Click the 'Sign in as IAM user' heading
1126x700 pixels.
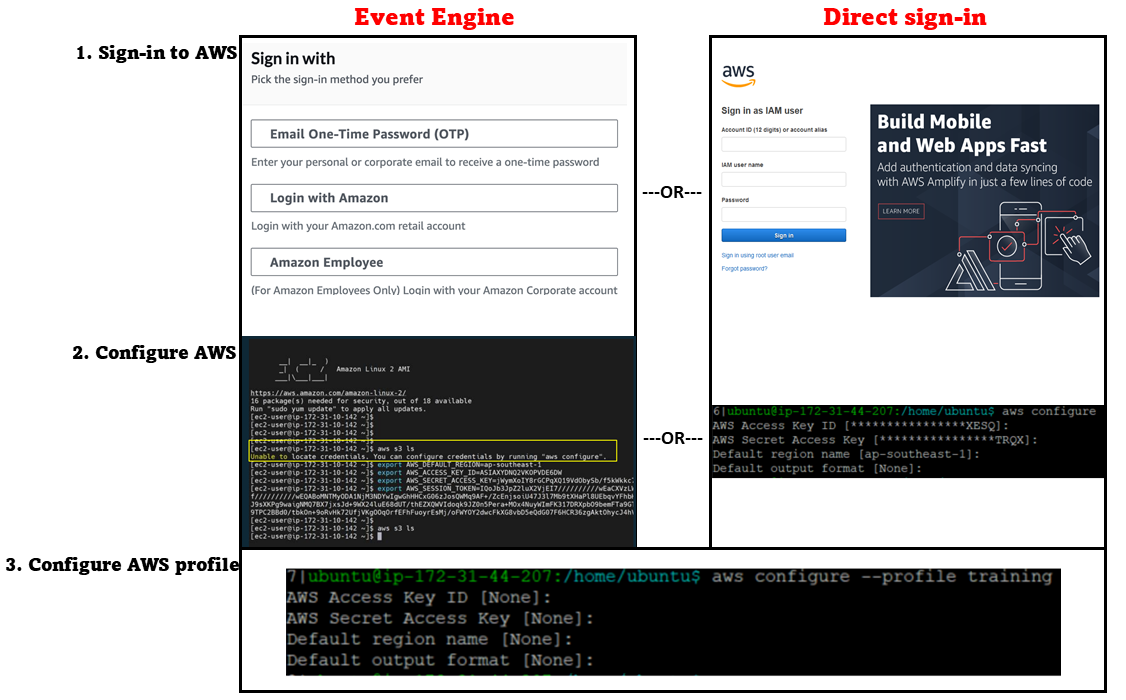[x=762, y=111]
